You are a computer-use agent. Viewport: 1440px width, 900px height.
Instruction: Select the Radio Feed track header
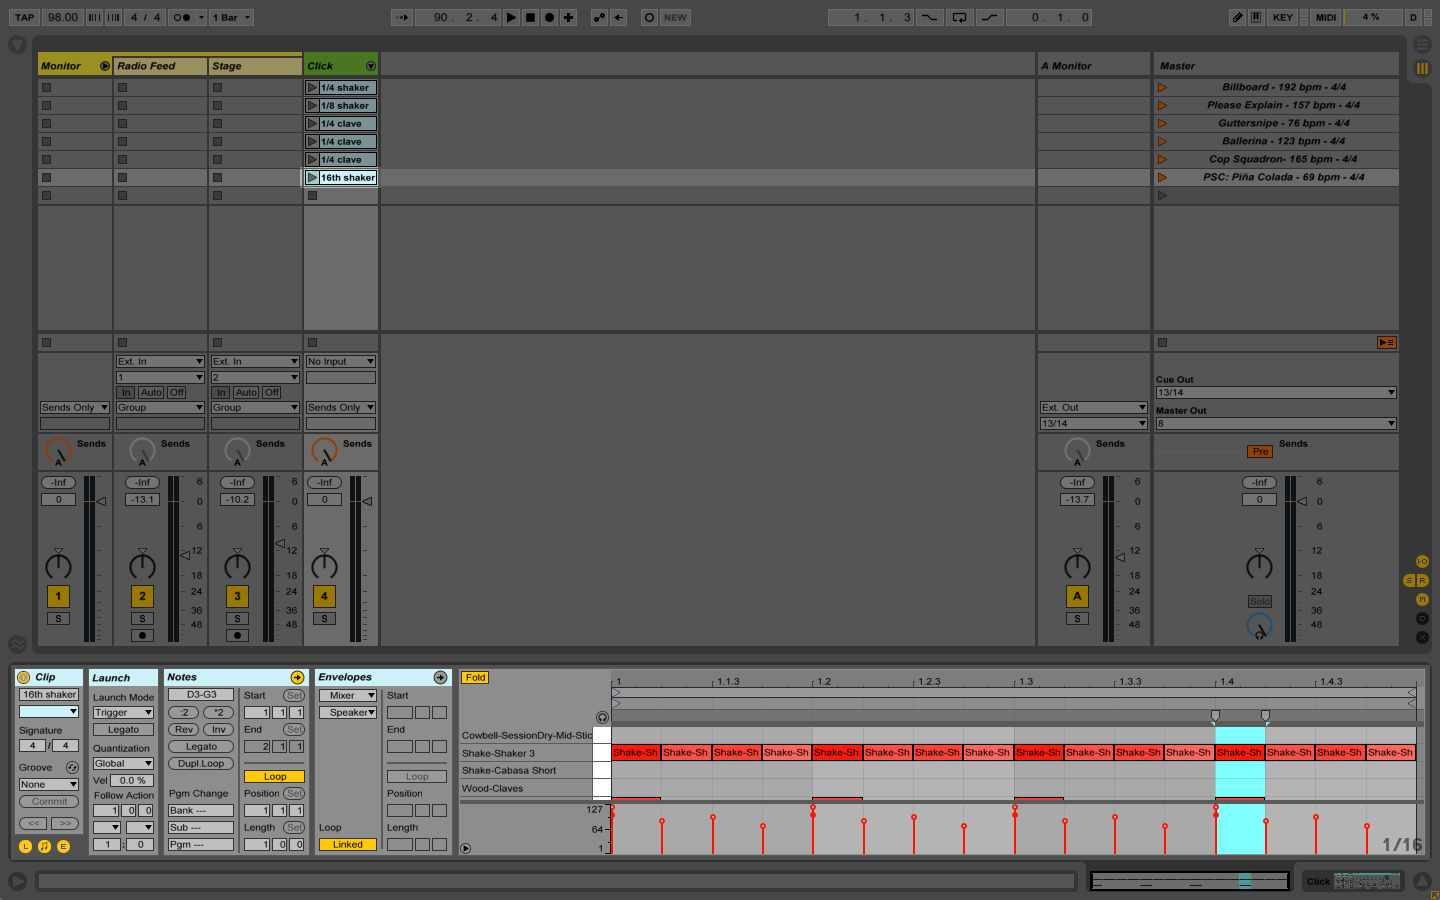coord(159,66)
